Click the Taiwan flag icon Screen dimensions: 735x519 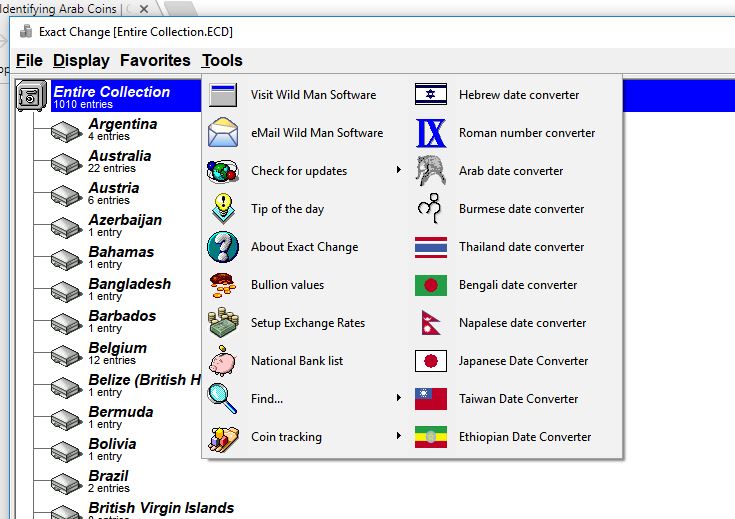(x=431, y=399)
